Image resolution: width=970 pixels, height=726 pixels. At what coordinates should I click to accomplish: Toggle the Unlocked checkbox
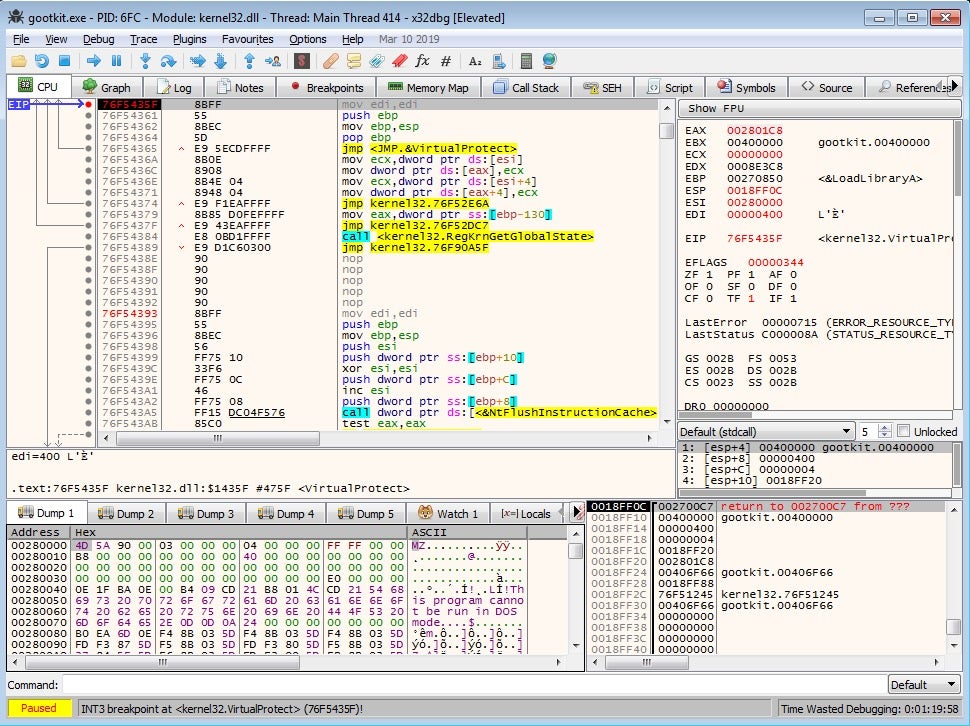click(x=904, y=431)
